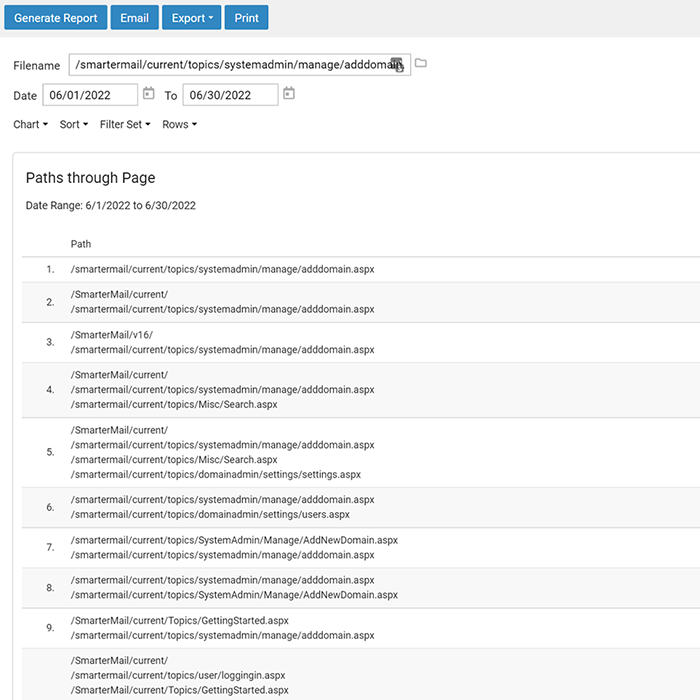Click the Generate Report button
The height and width of the screenshot is (700, 700).
click(x=56, y=18)
